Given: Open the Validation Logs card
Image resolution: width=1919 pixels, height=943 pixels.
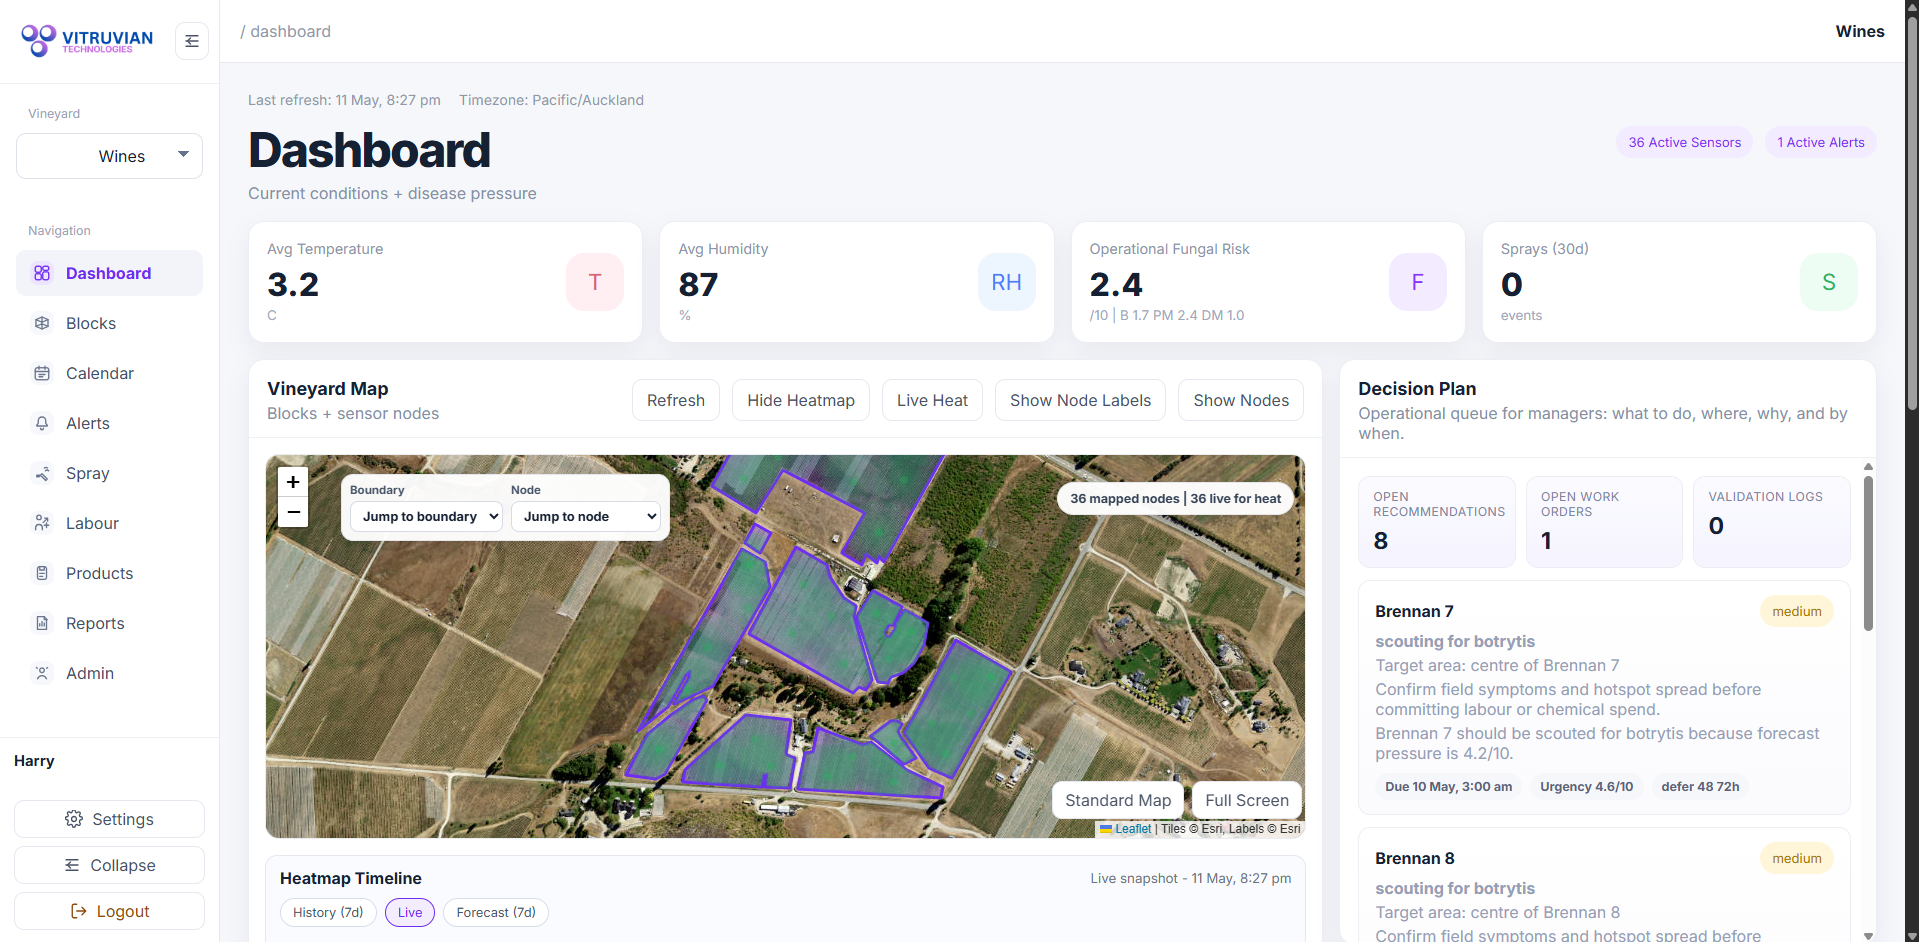Looking at the screenshot, I should [x=1772, y=522].
